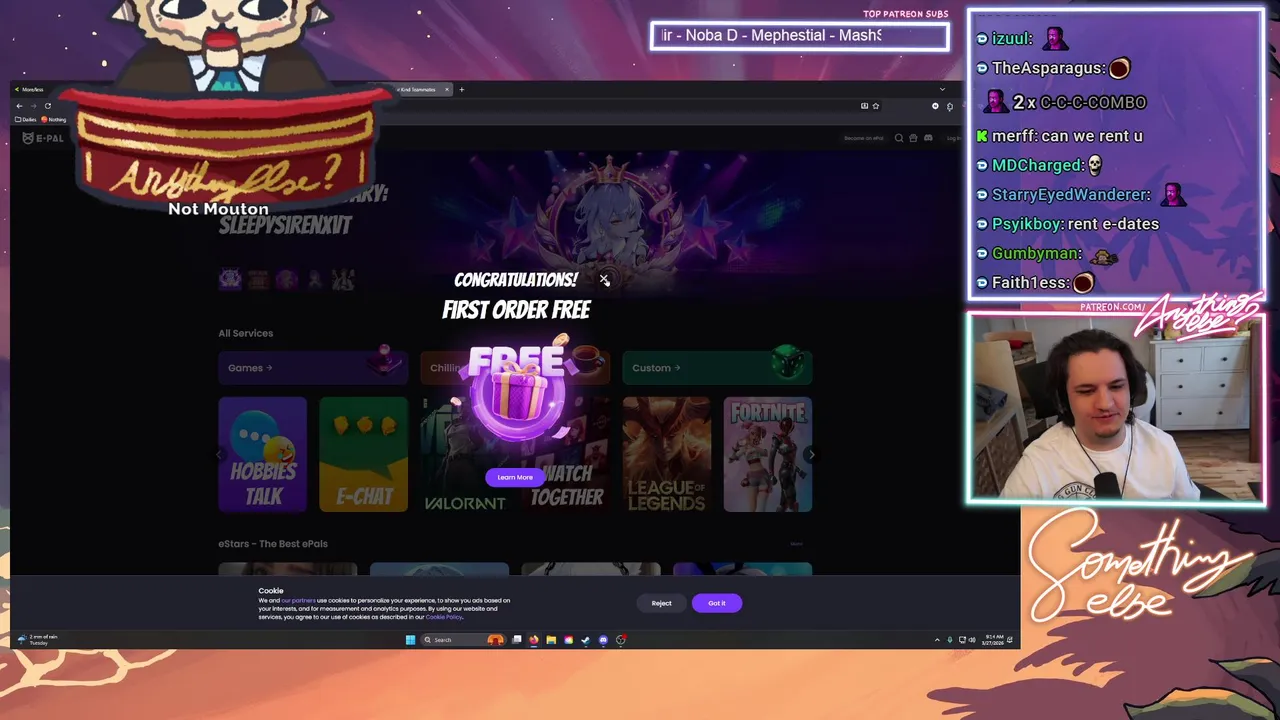Reject cookies in the cookie banner

tap(662, 603)
